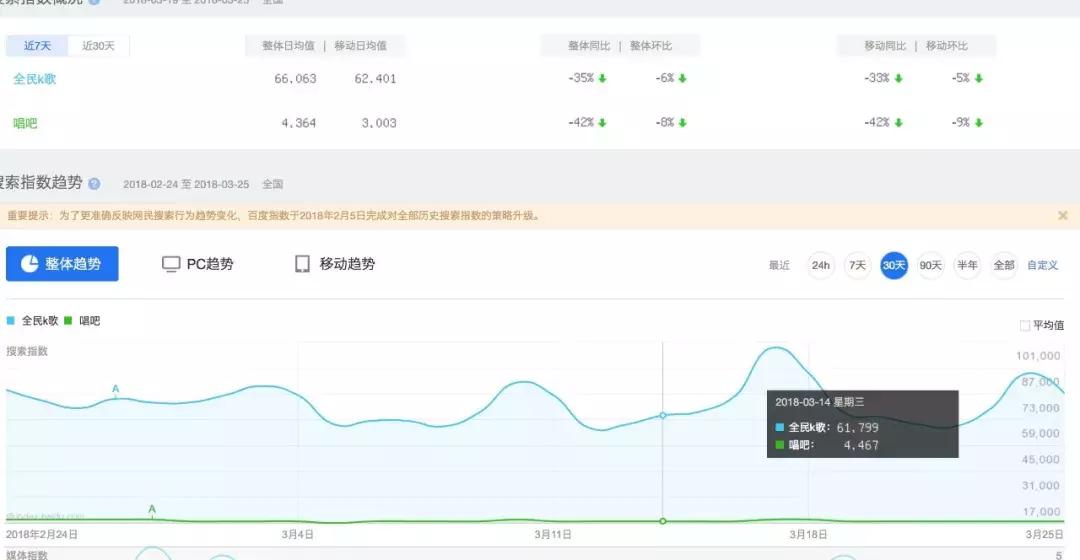Switch to PC趋势 view
The width and height of the screenshot is (1080, 560).
[198, 264]
